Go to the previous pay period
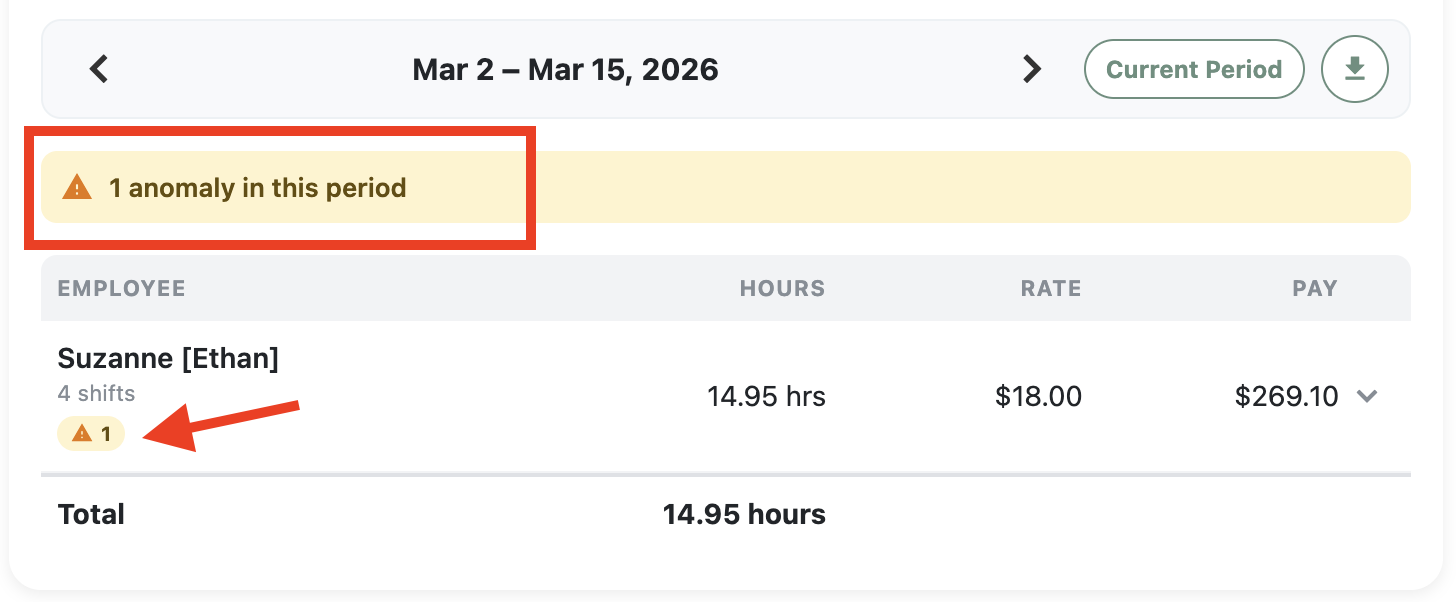Image resolution: width=1456 pixels, height=602 pixels. (98, 69)
